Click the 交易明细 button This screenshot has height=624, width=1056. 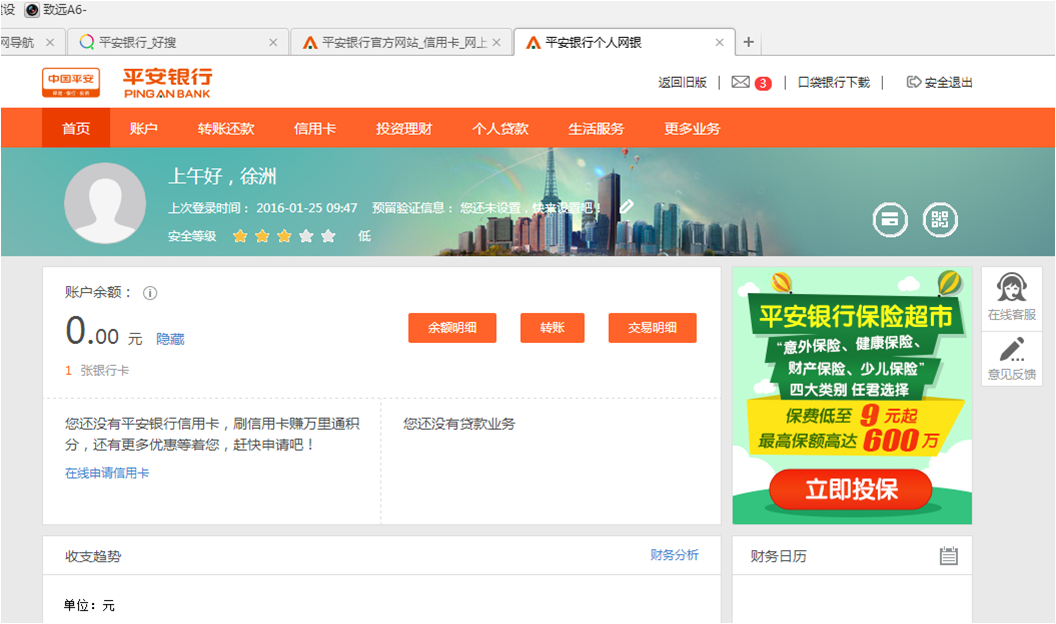point(652,328)
